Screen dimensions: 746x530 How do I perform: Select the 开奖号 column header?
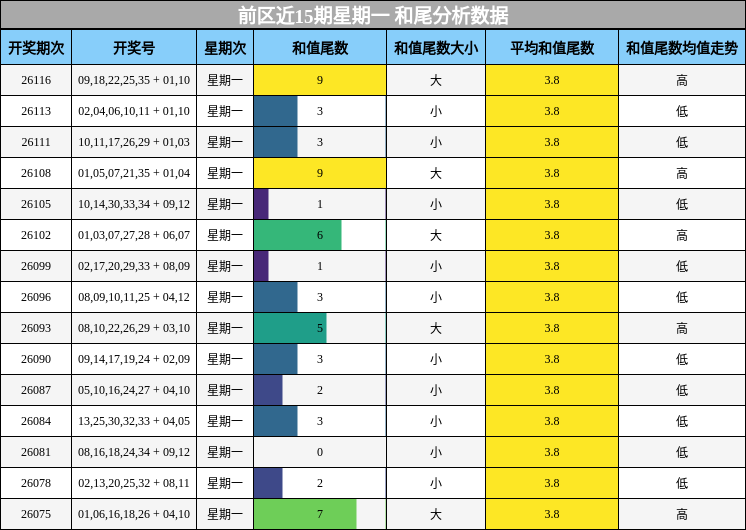pos(134,48)
